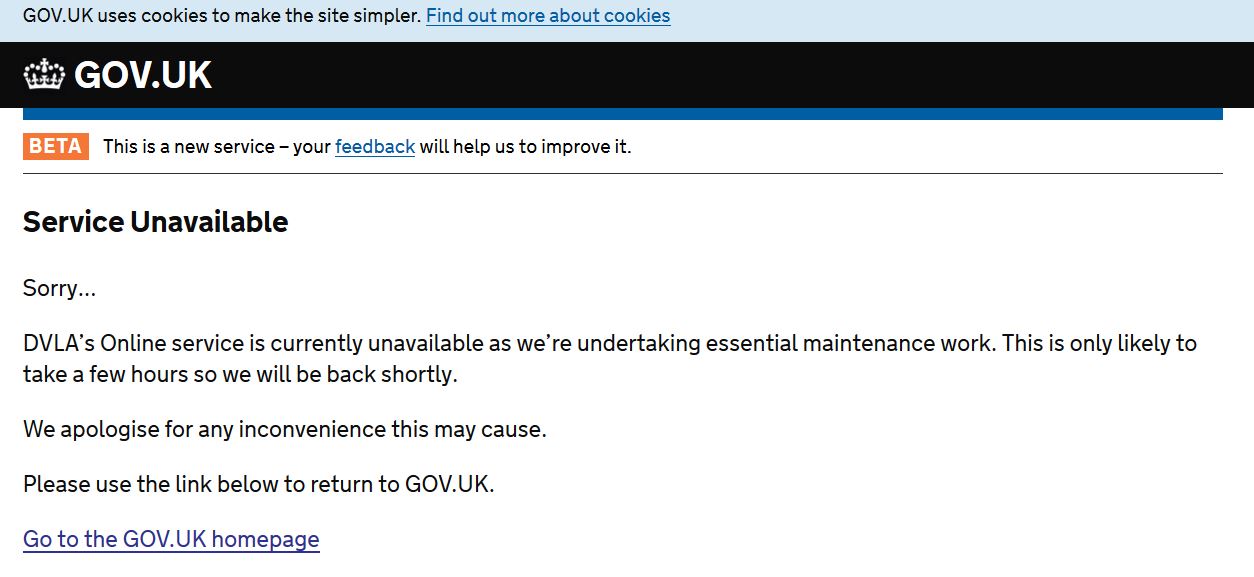This screenshot has width=1254, height=577.
Task: Click the GOV.UK logo text
Action: click(143, 75)
